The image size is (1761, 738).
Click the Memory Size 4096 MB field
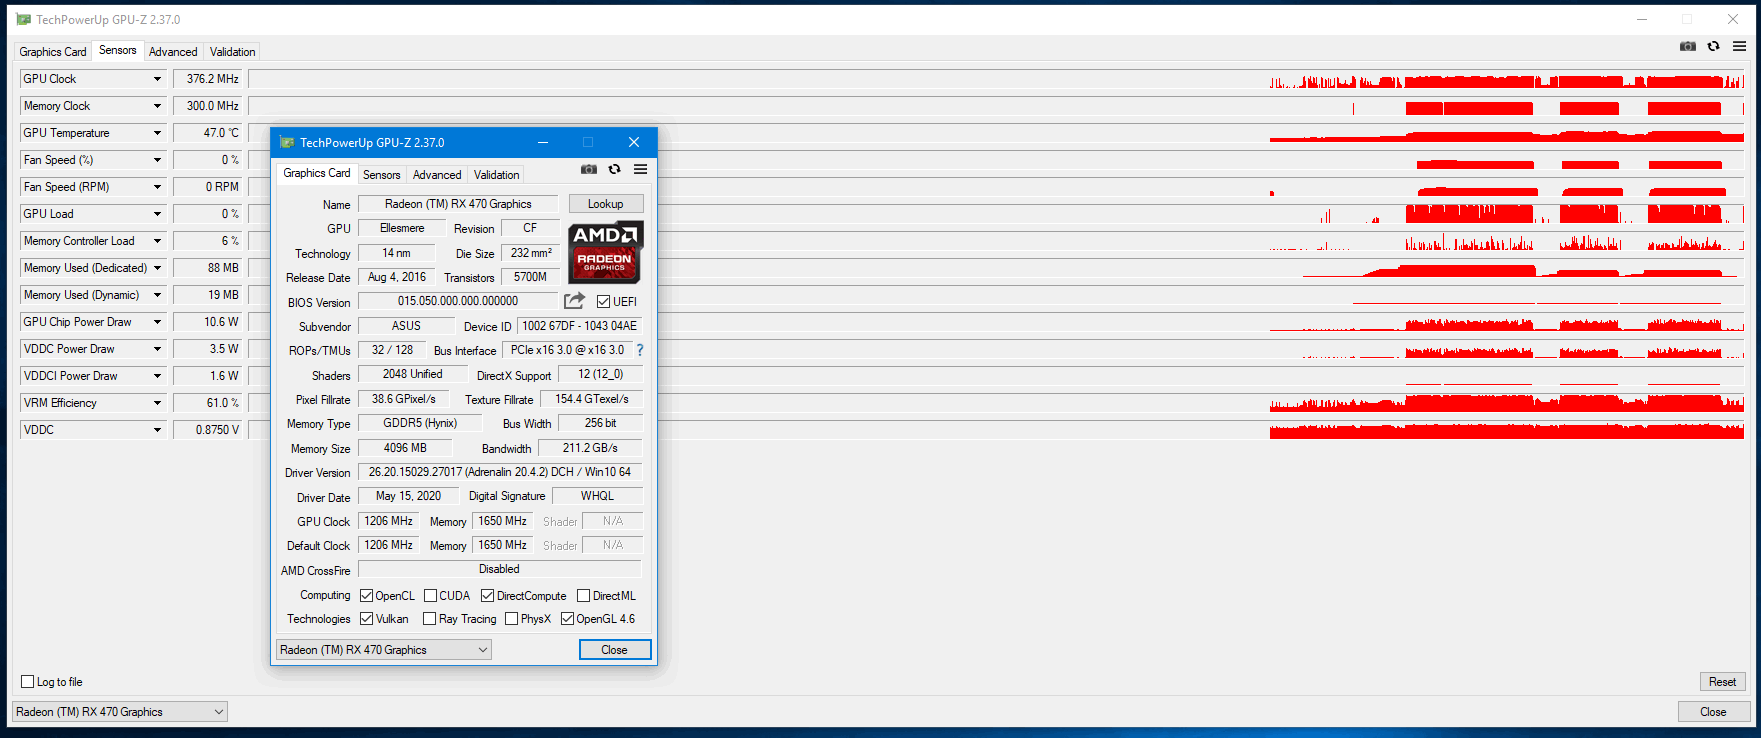405,448
